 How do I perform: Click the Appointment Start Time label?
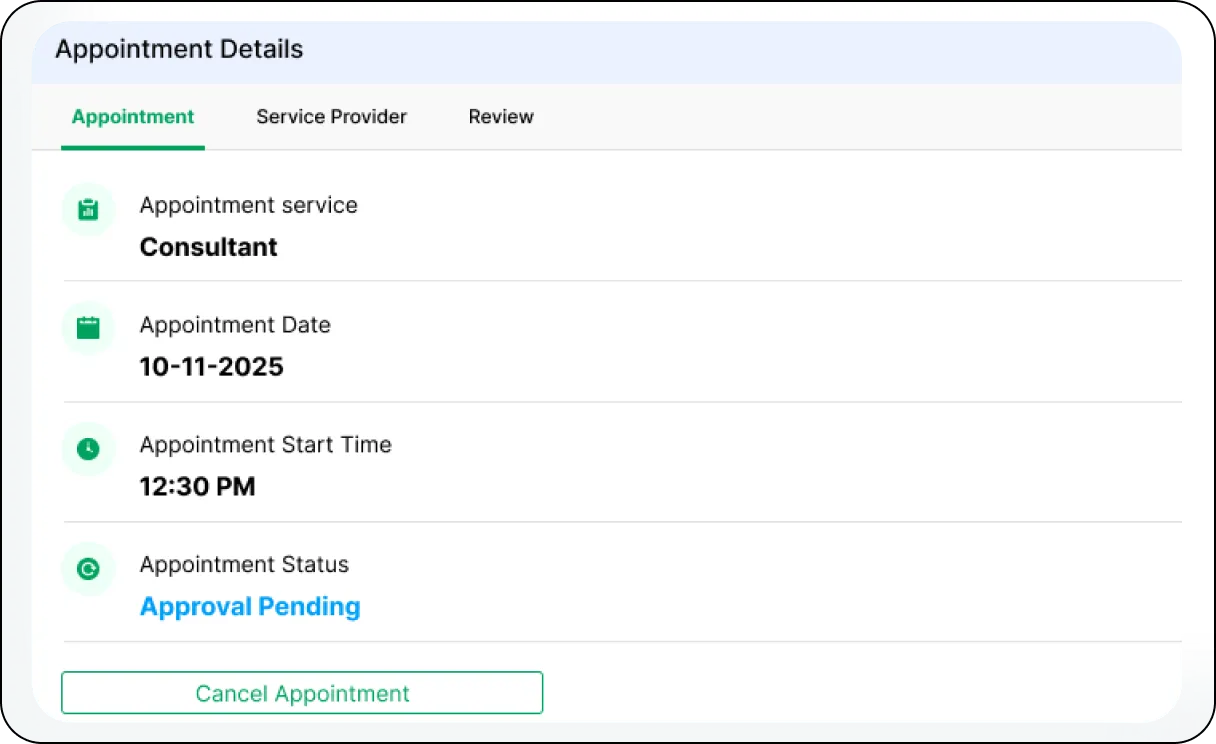265,445
